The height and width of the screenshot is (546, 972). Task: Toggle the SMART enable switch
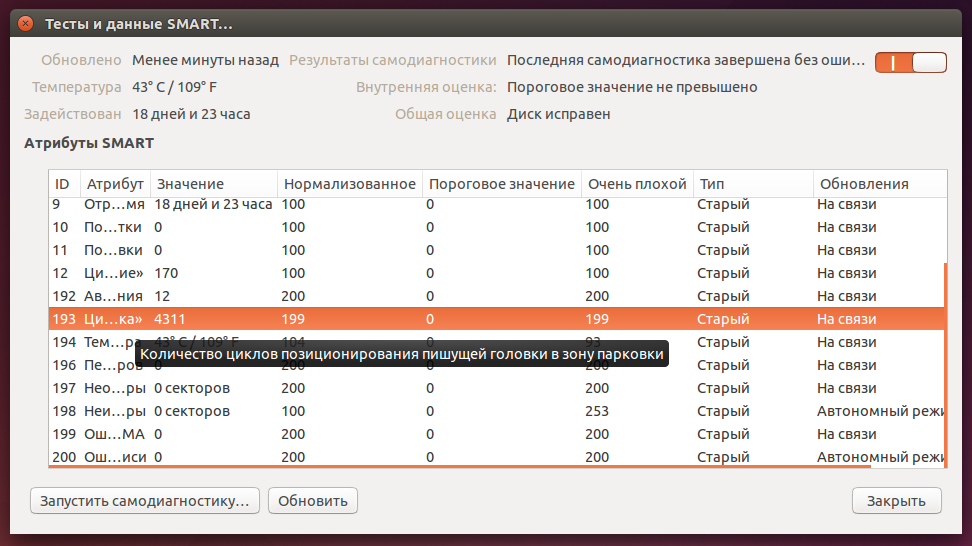910,62
